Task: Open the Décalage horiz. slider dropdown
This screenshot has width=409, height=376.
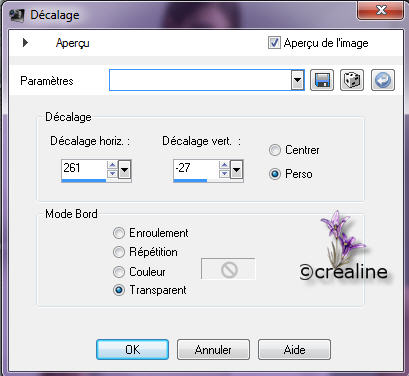Action: click(124, 170)
